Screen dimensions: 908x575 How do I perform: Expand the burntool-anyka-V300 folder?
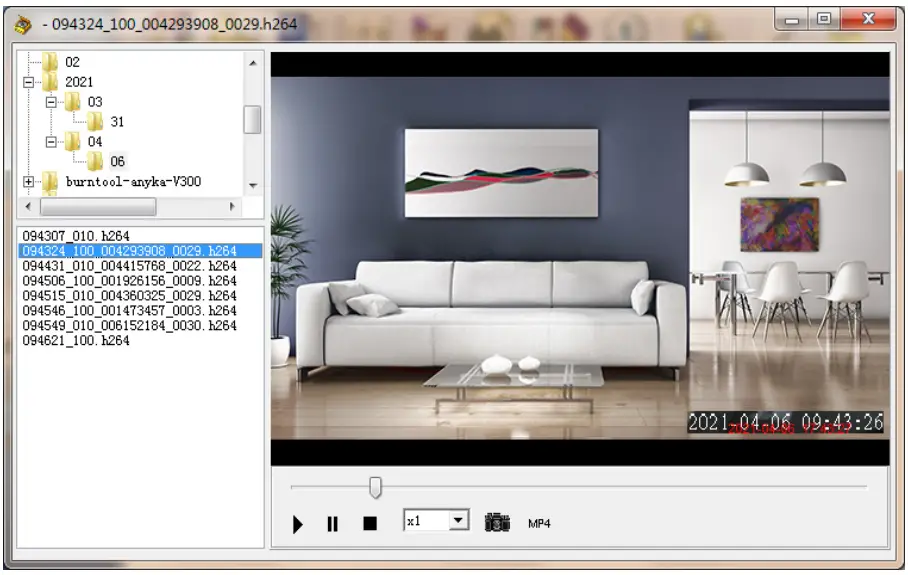coord(28,182)
